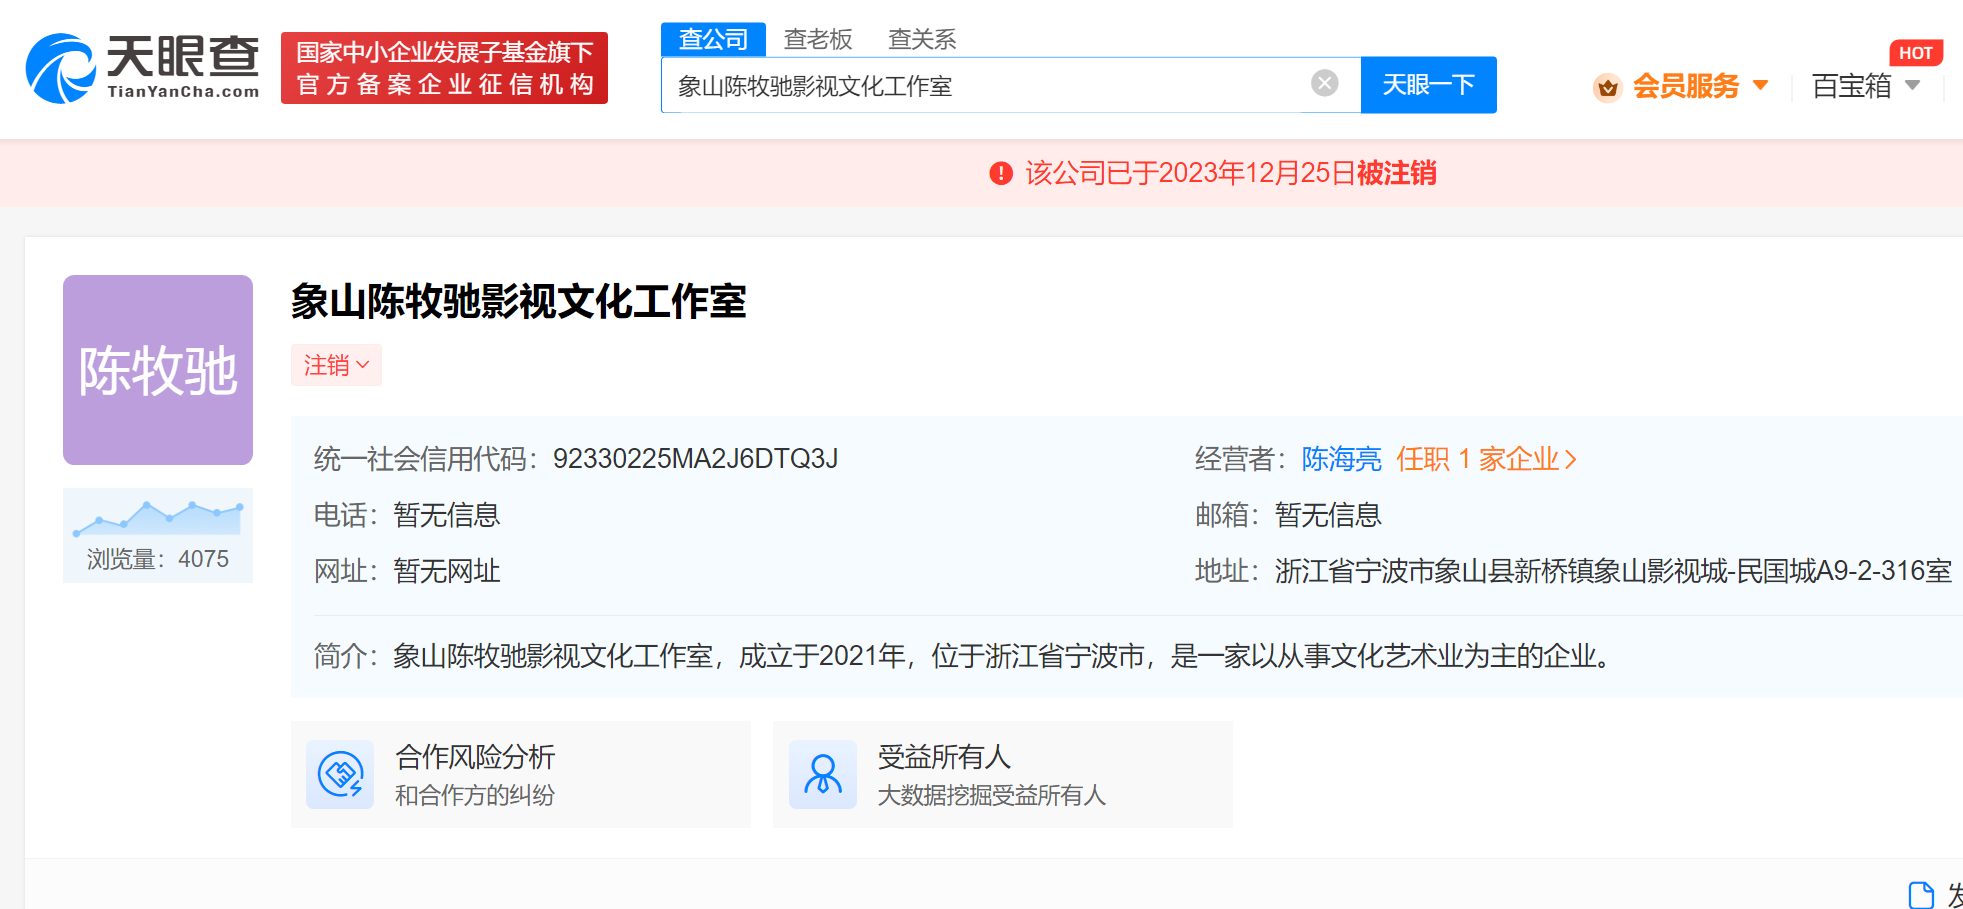Click the 被注销 cancellation notice text
1963x909 pixels.
[x=1396, y=173]
